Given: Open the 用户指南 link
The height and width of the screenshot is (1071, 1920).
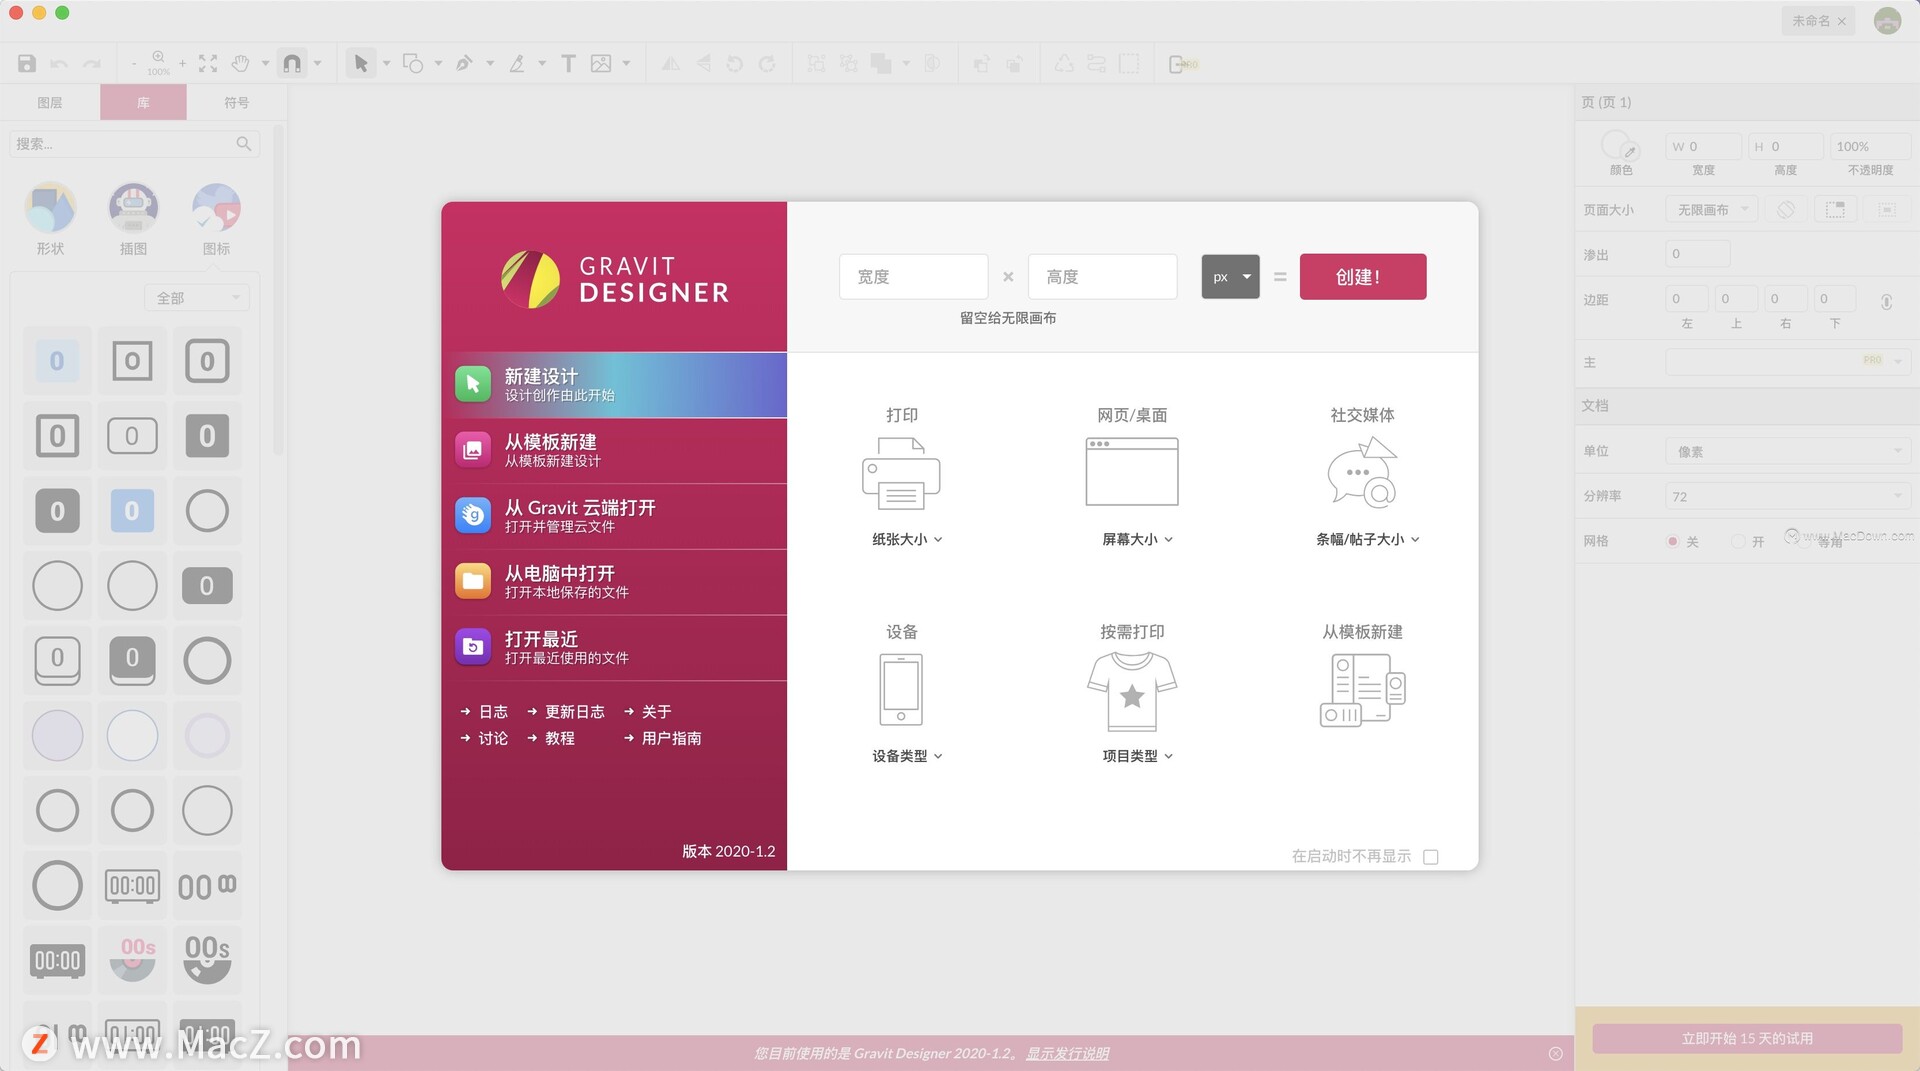Looking at the screenshot, I should 671,738.
